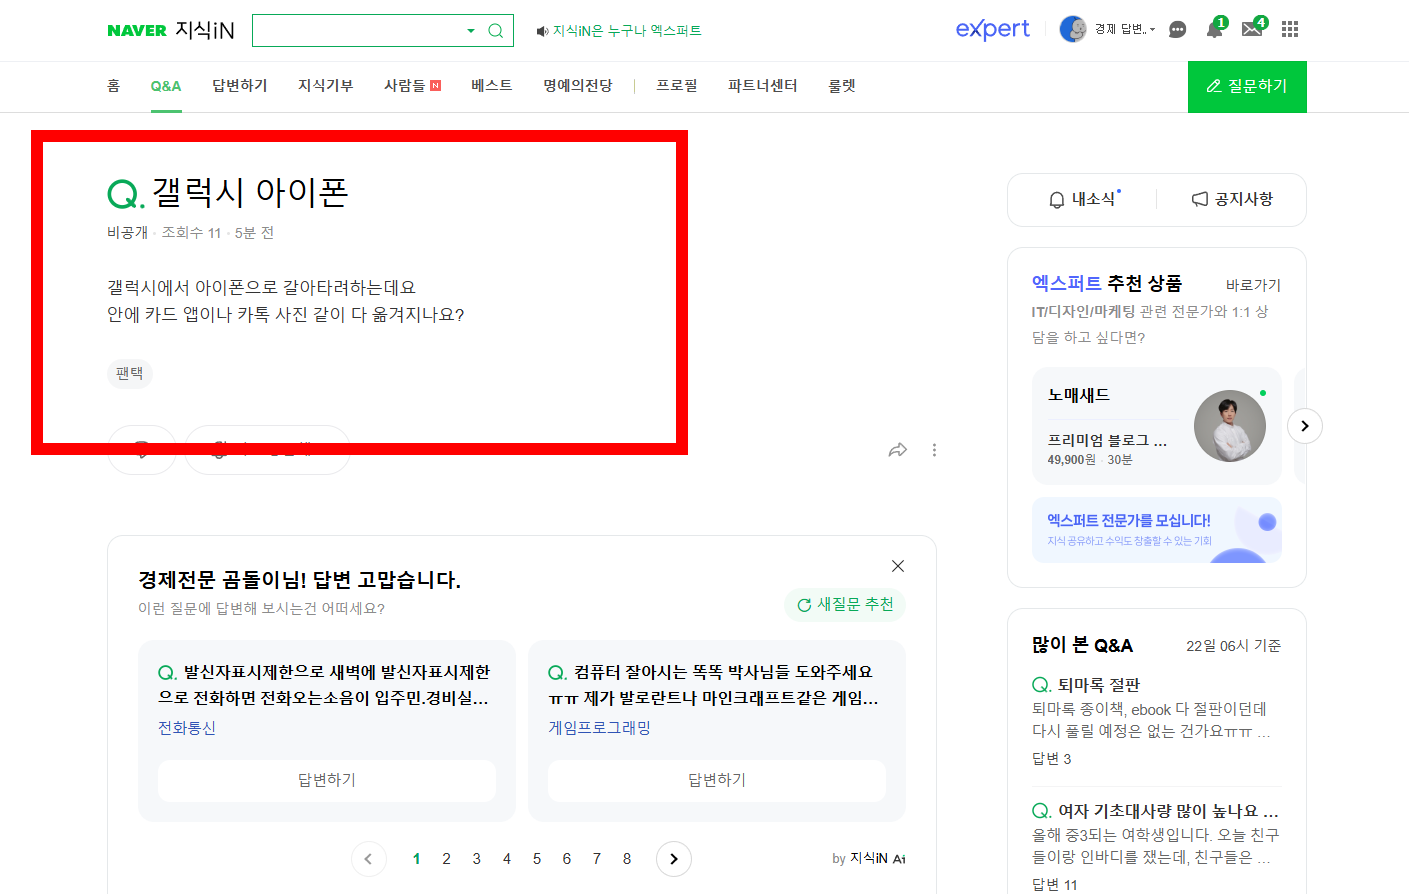Click the 전화통신 category link
Screen dimensions: 1409x894
187,728
